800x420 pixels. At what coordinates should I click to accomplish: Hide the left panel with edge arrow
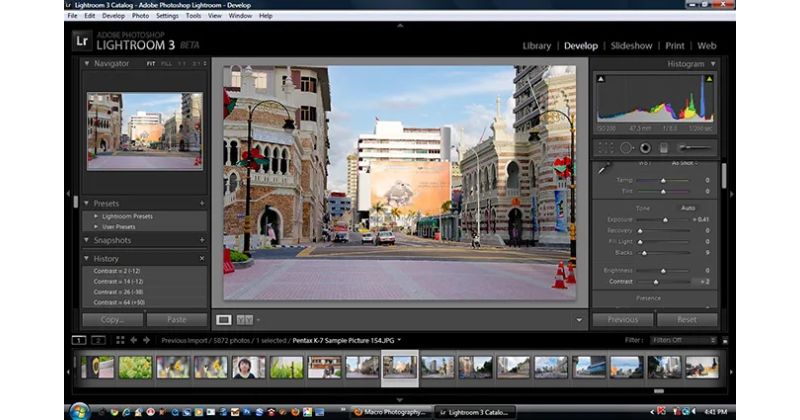click(x=68, y=194)
